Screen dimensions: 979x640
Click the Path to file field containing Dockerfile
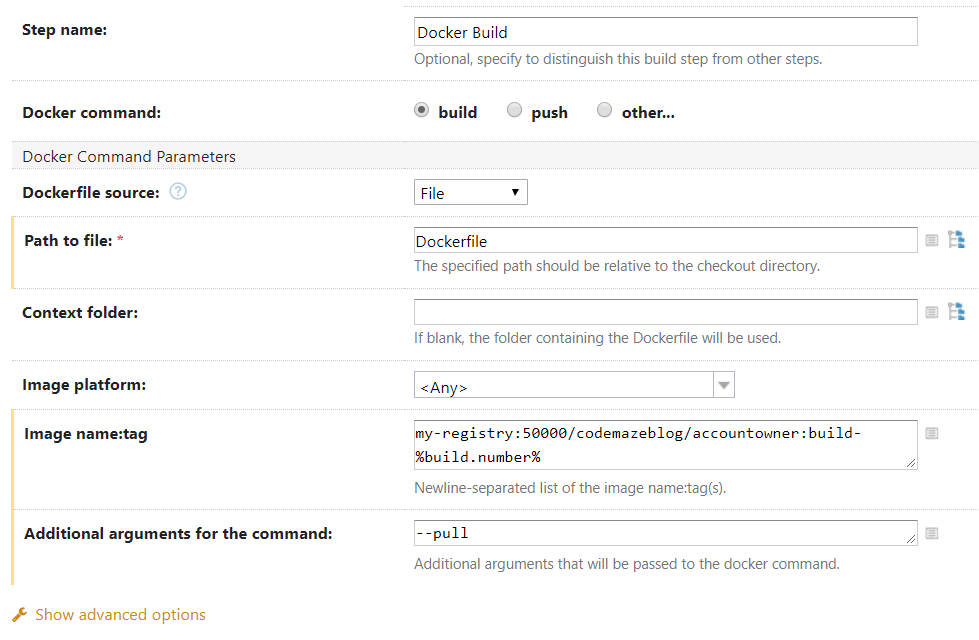click(665, 240)
